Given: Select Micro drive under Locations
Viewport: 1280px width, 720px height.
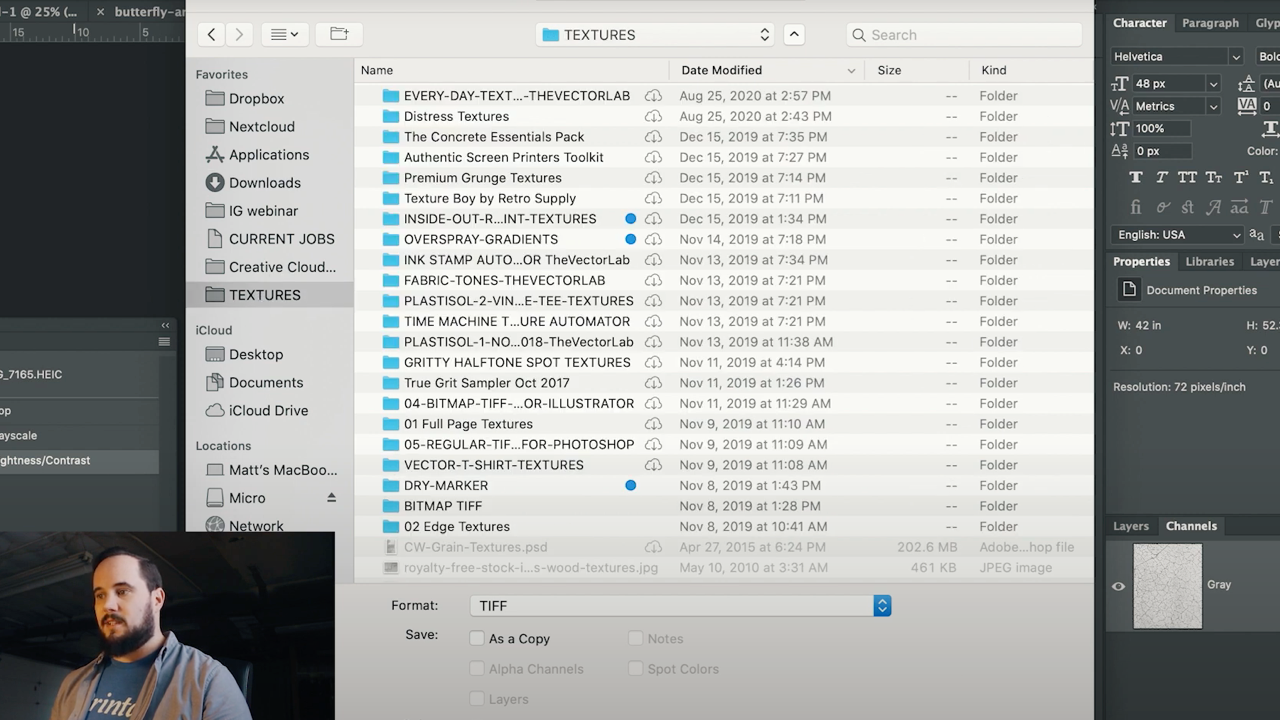Looking at the screenshot, I should [x=246, y=497].
